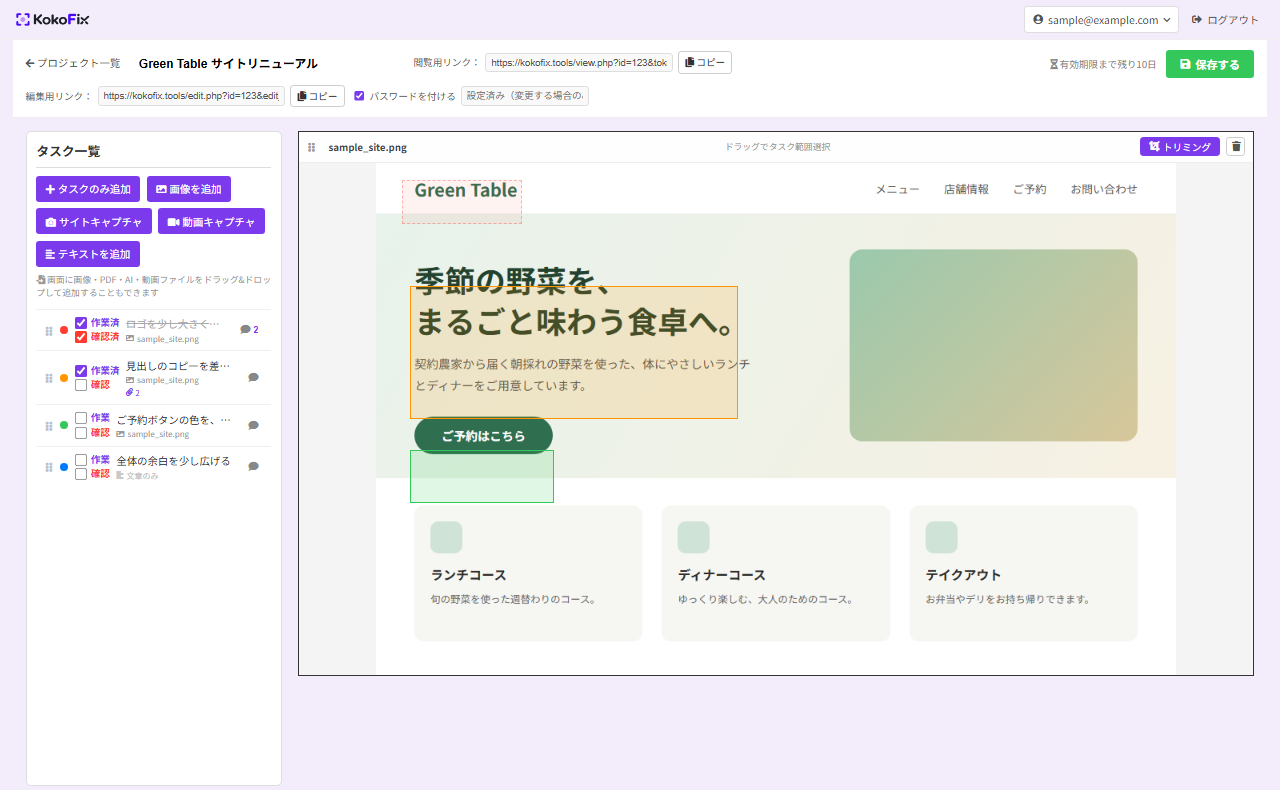Click the 編集用リンク URL field
The image size is (1280, 790).
(x=191, y=96)
